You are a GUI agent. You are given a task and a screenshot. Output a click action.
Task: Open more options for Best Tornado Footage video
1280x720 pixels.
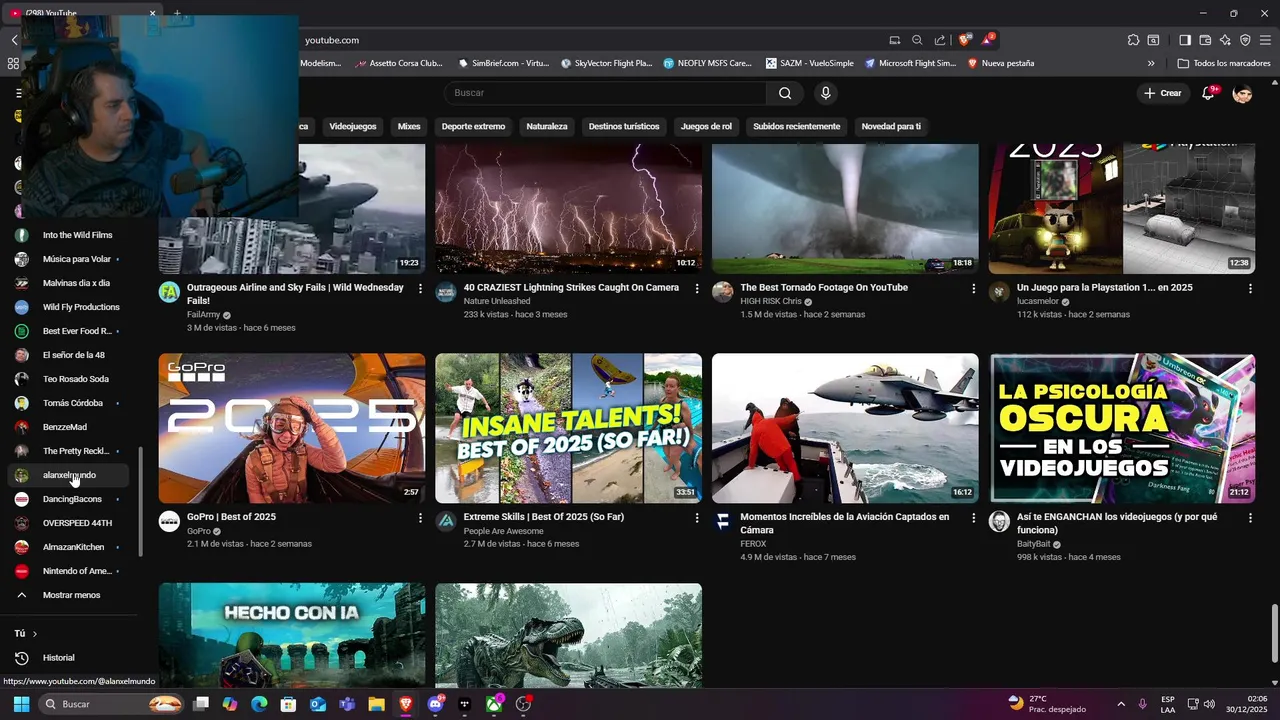(x=974, y=288)
